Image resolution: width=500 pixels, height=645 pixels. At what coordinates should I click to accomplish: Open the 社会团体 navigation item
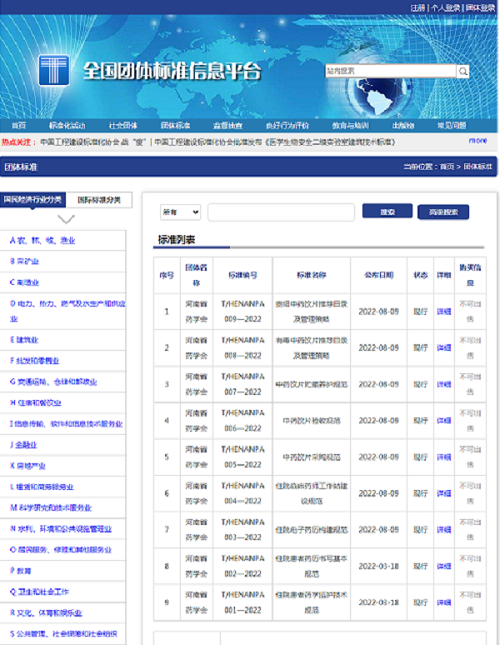point(123,125)
